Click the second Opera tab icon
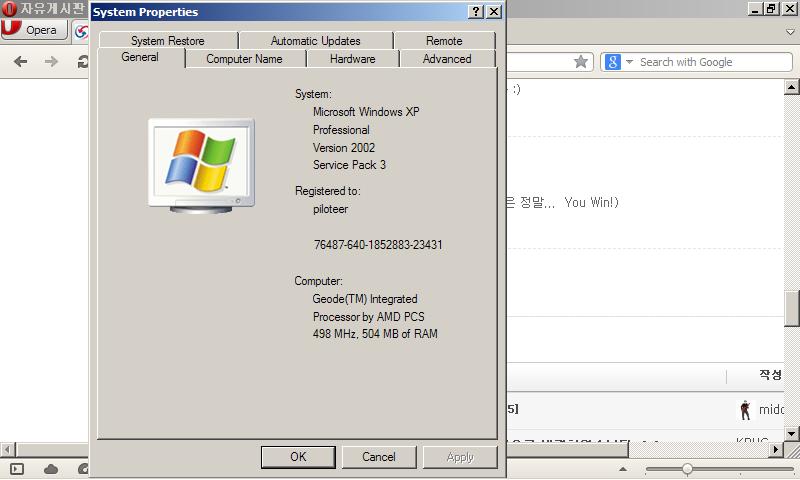This screenshot has height=480, width=800. click(x=81, y=31)
